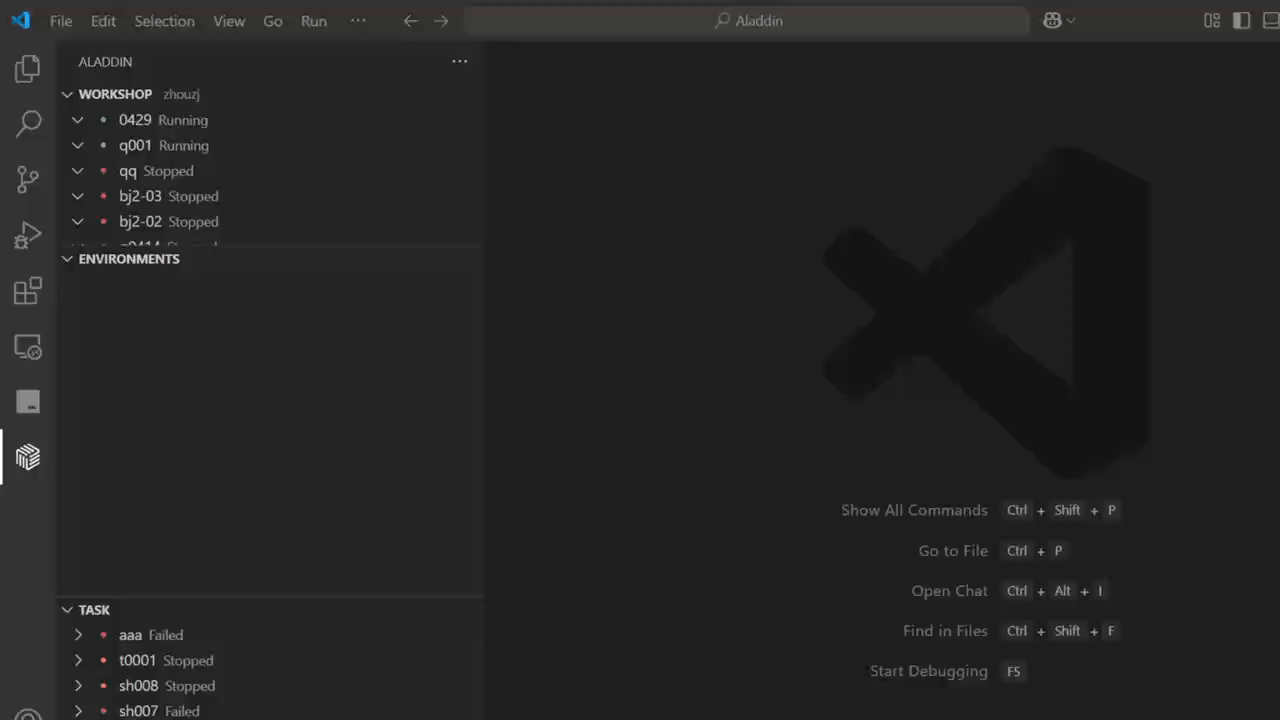
Task: Collapse the WORKSHOP section
Action: pyautogui.click(x=68, y=94)
